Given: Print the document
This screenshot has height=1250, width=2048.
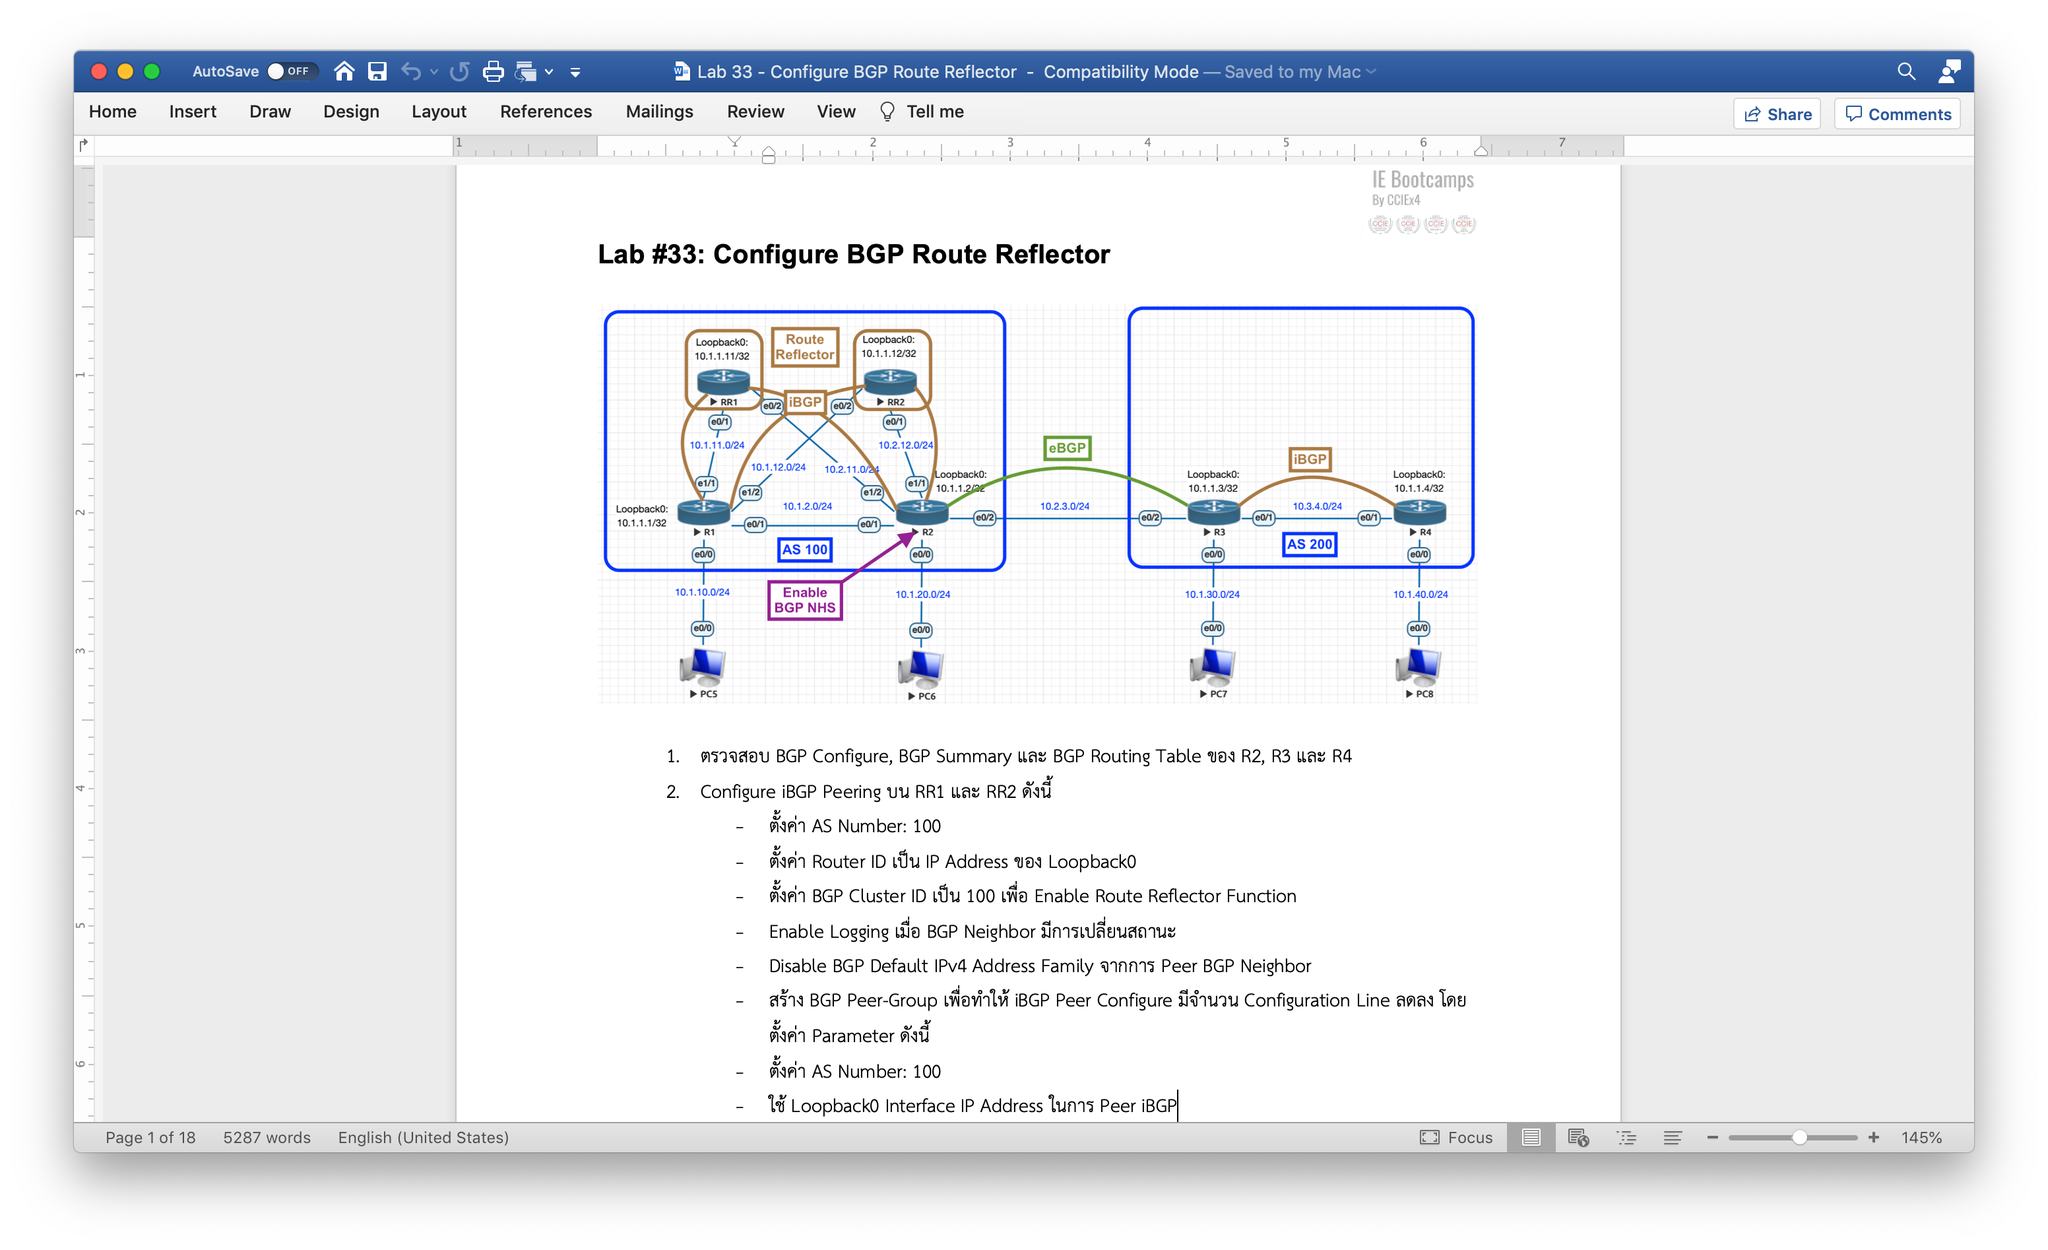Looking at the screenshot, I should pos(493,71).
